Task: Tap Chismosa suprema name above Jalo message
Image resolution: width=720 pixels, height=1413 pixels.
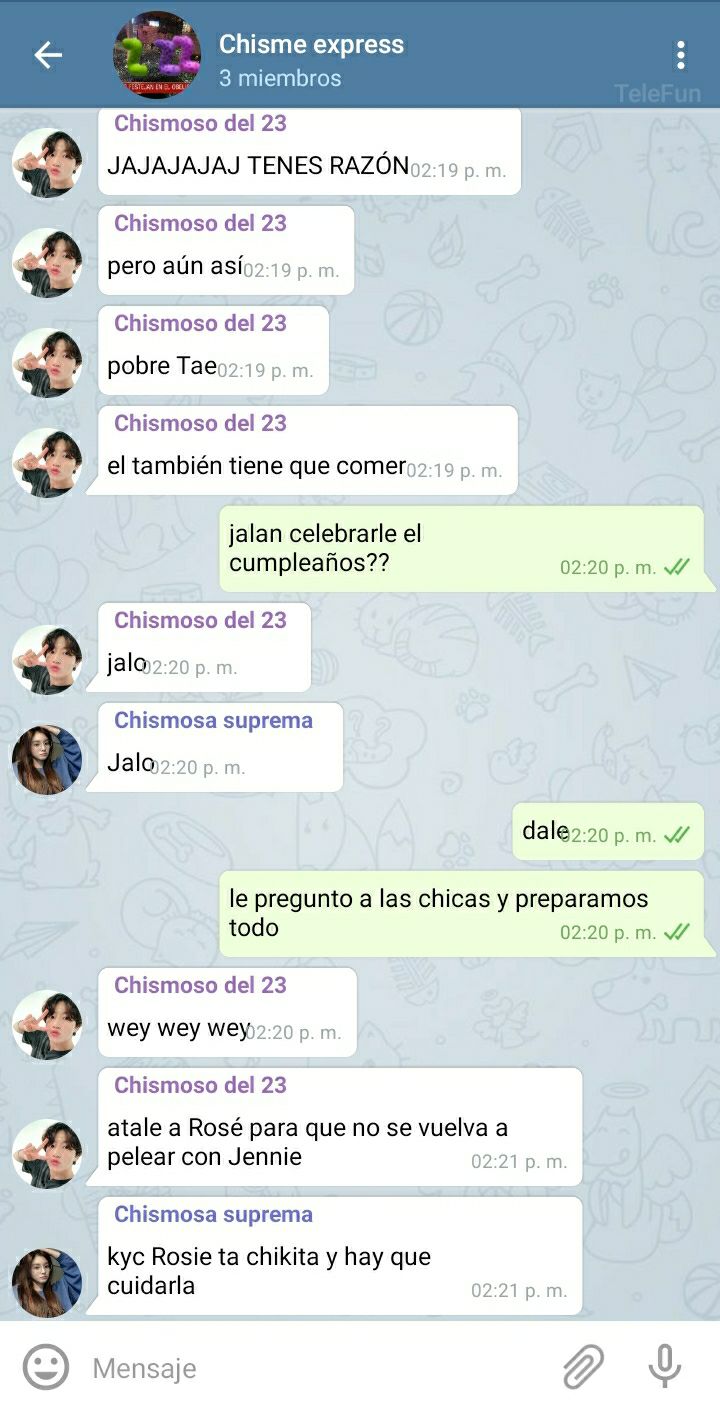Action: pyautogui.click(x=213, y=720)
